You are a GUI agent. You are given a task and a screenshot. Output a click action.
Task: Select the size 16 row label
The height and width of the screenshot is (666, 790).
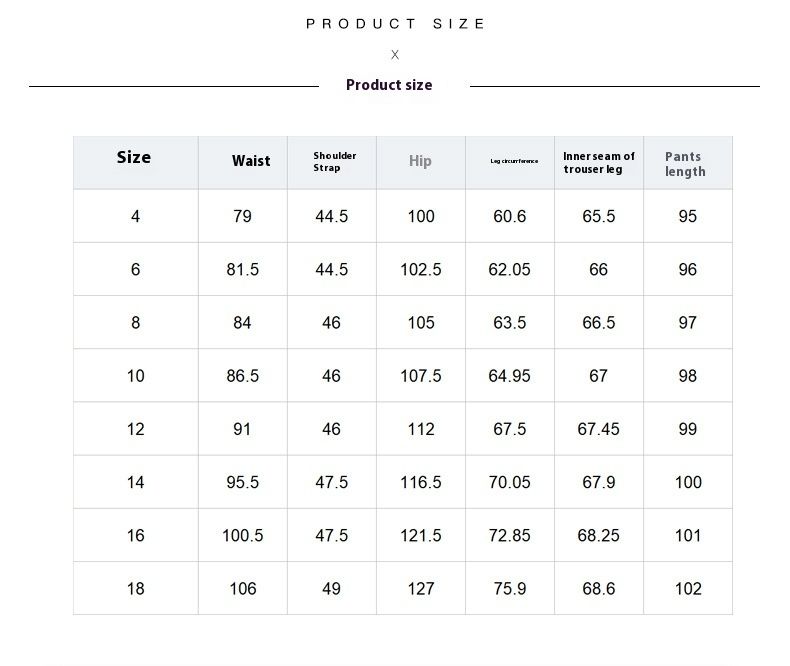[135, 536]
